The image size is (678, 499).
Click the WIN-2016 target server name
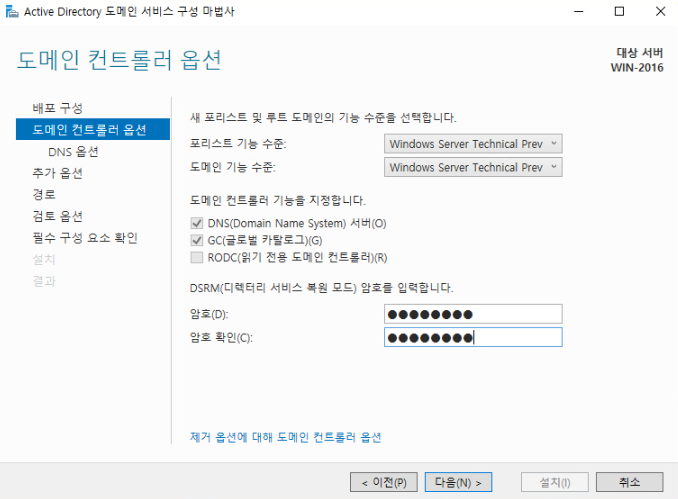tap(637, 68)
